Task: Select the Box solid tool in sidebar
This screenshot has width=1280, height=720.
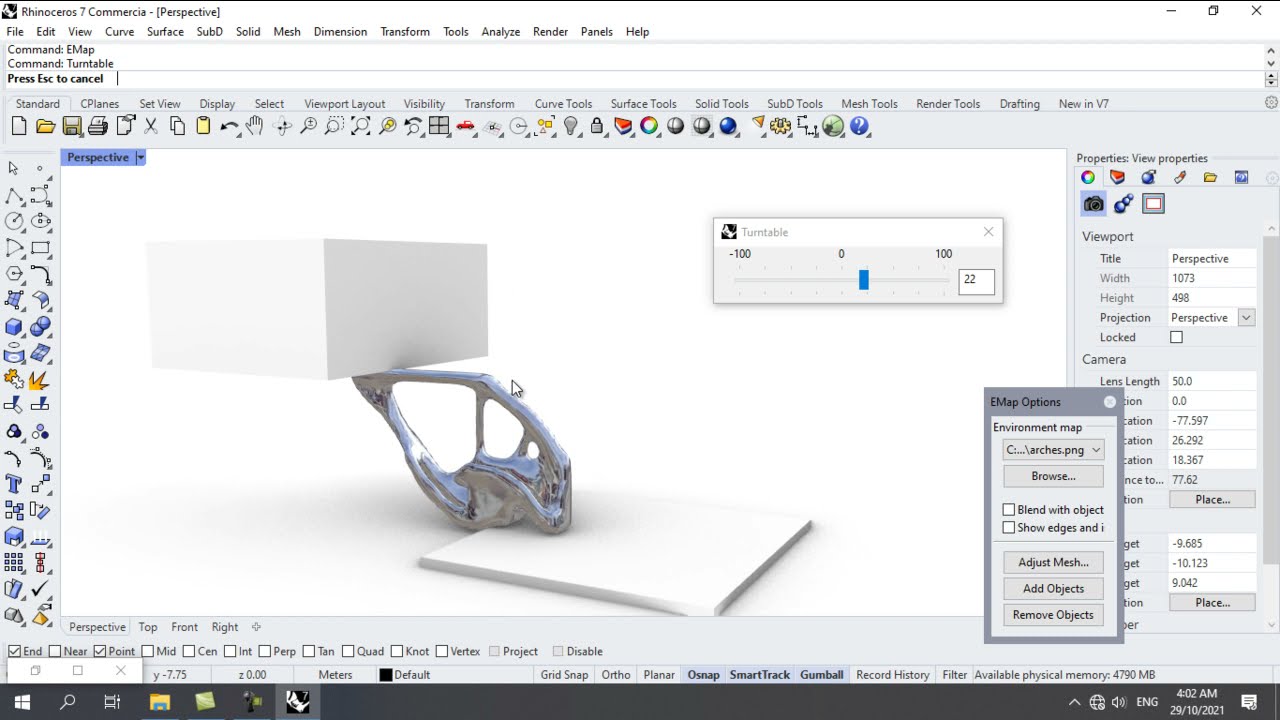Action: (14, 326)
